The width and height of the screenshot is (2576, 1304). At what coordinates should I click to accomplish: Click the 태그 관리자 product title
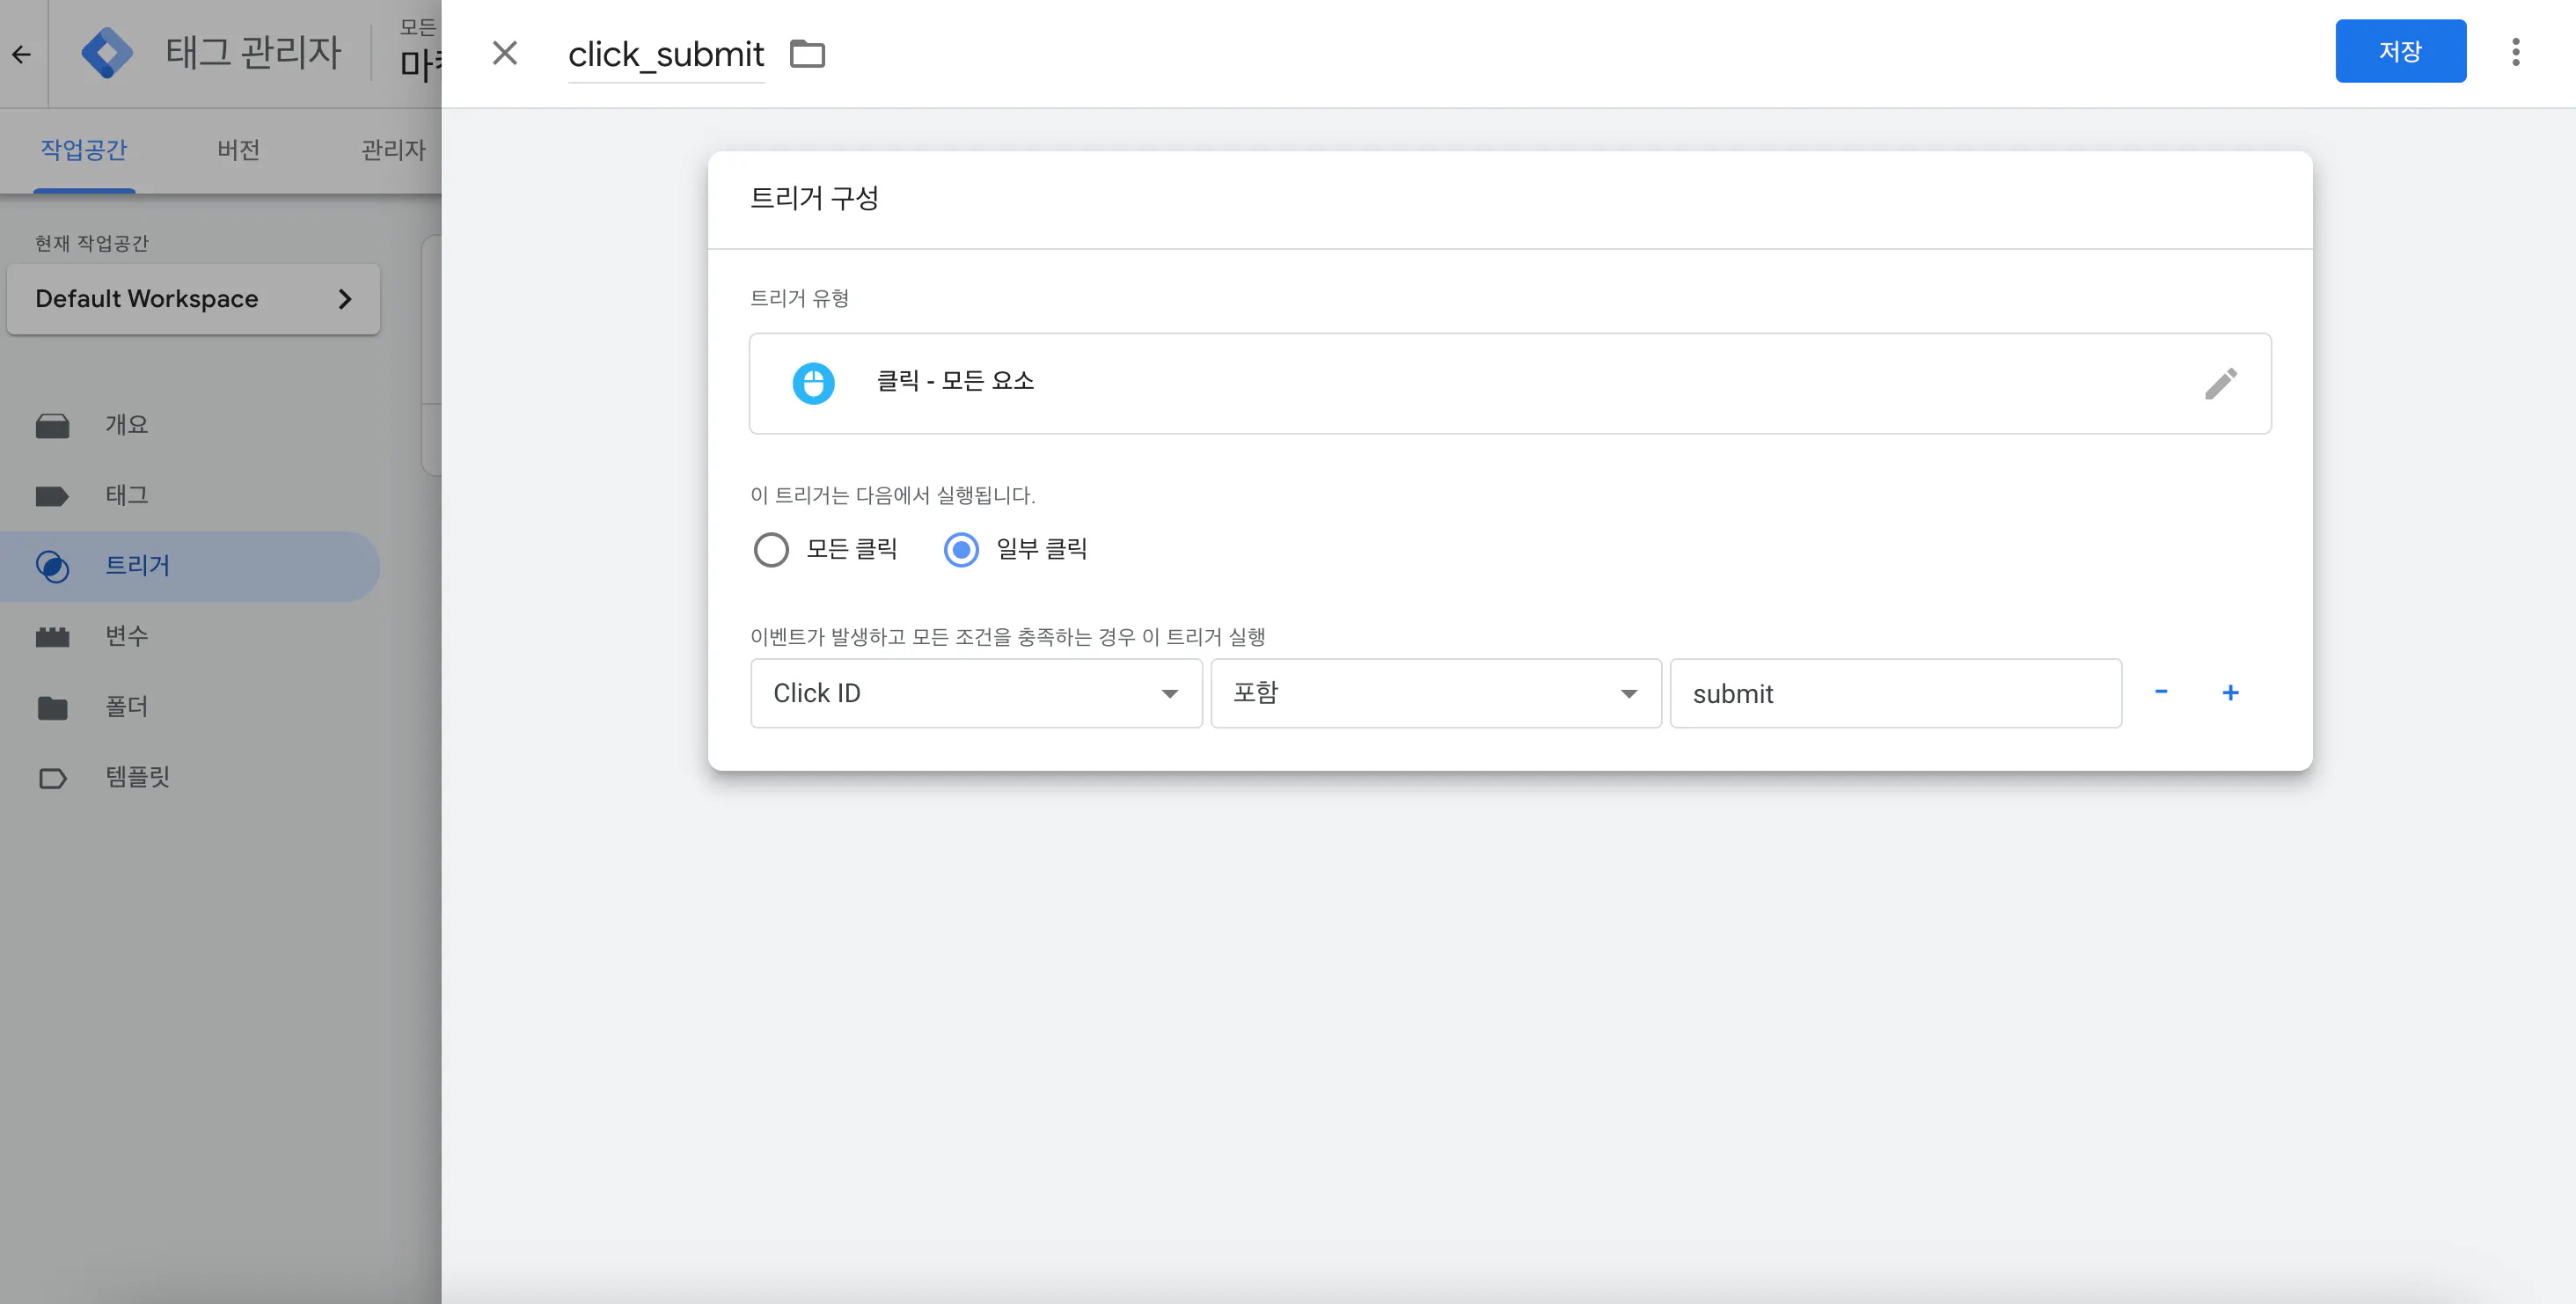[253, 52]
